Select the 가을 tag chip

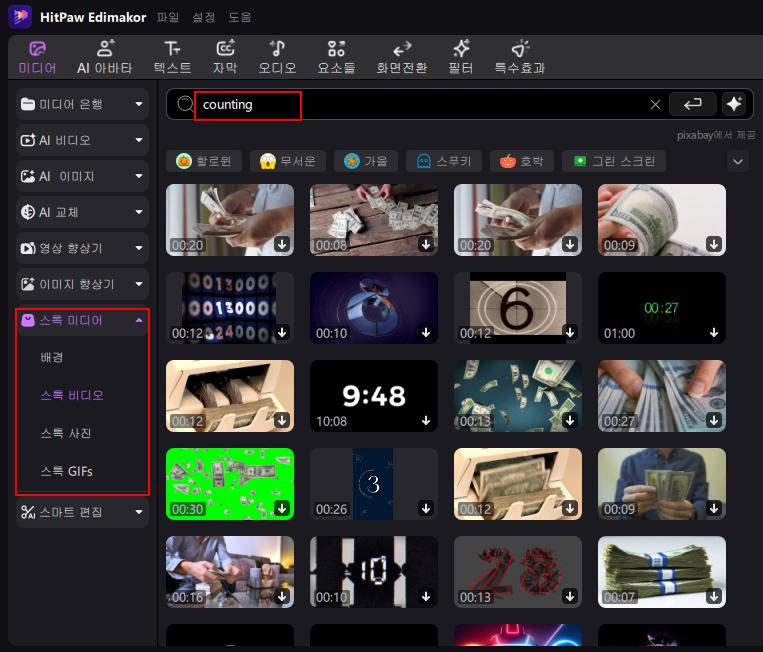point(366,161)
